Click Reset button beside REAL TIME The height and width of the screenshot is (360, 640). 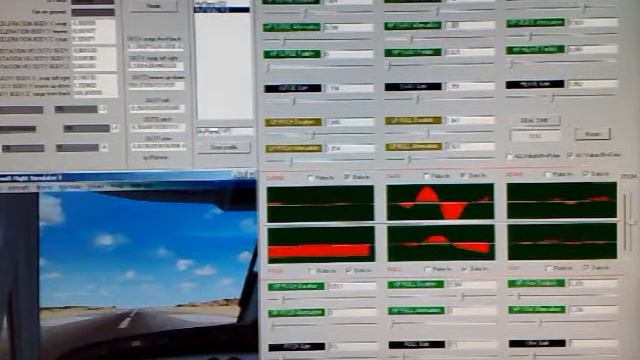pyautogui.click(x=593, y=134)
